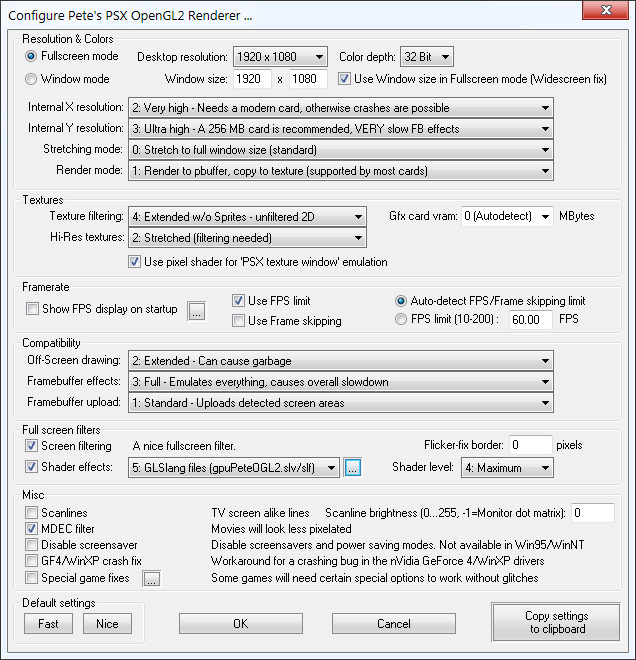Open Framebuffer upload dropdown
Image resolution: width=636 pixels, height=660 pixels.
tap(341, 403)
